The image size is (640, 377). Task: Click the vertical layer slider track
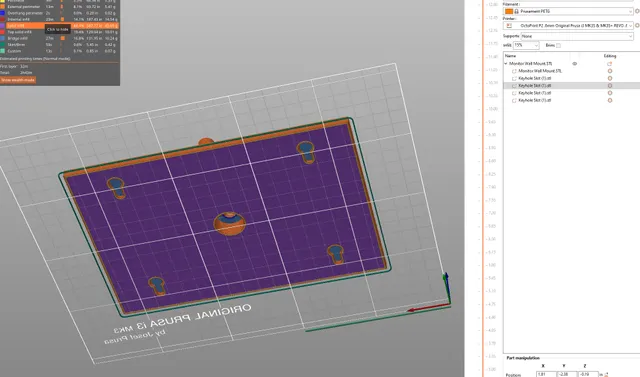[483, 188]
